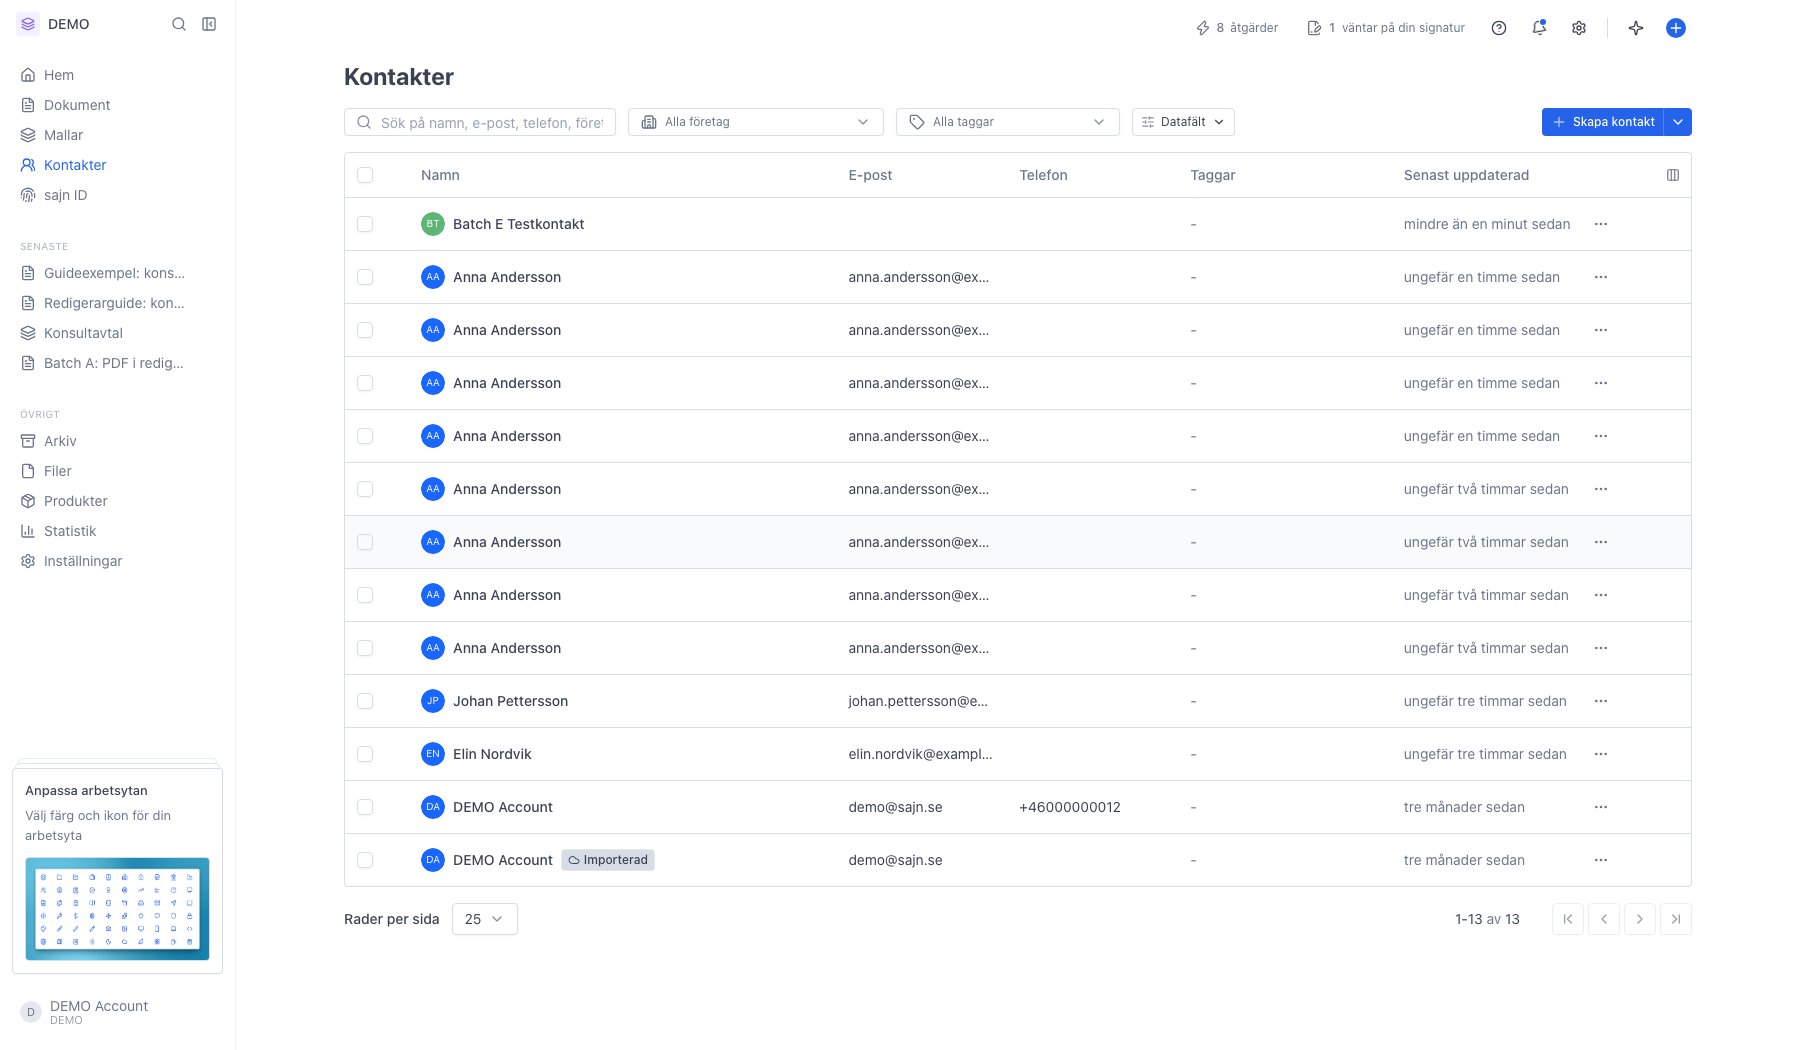1800x1050 pixels.
Task: Check the Johan Pettersson row checkbox
Action: click(x=365, y=701)
